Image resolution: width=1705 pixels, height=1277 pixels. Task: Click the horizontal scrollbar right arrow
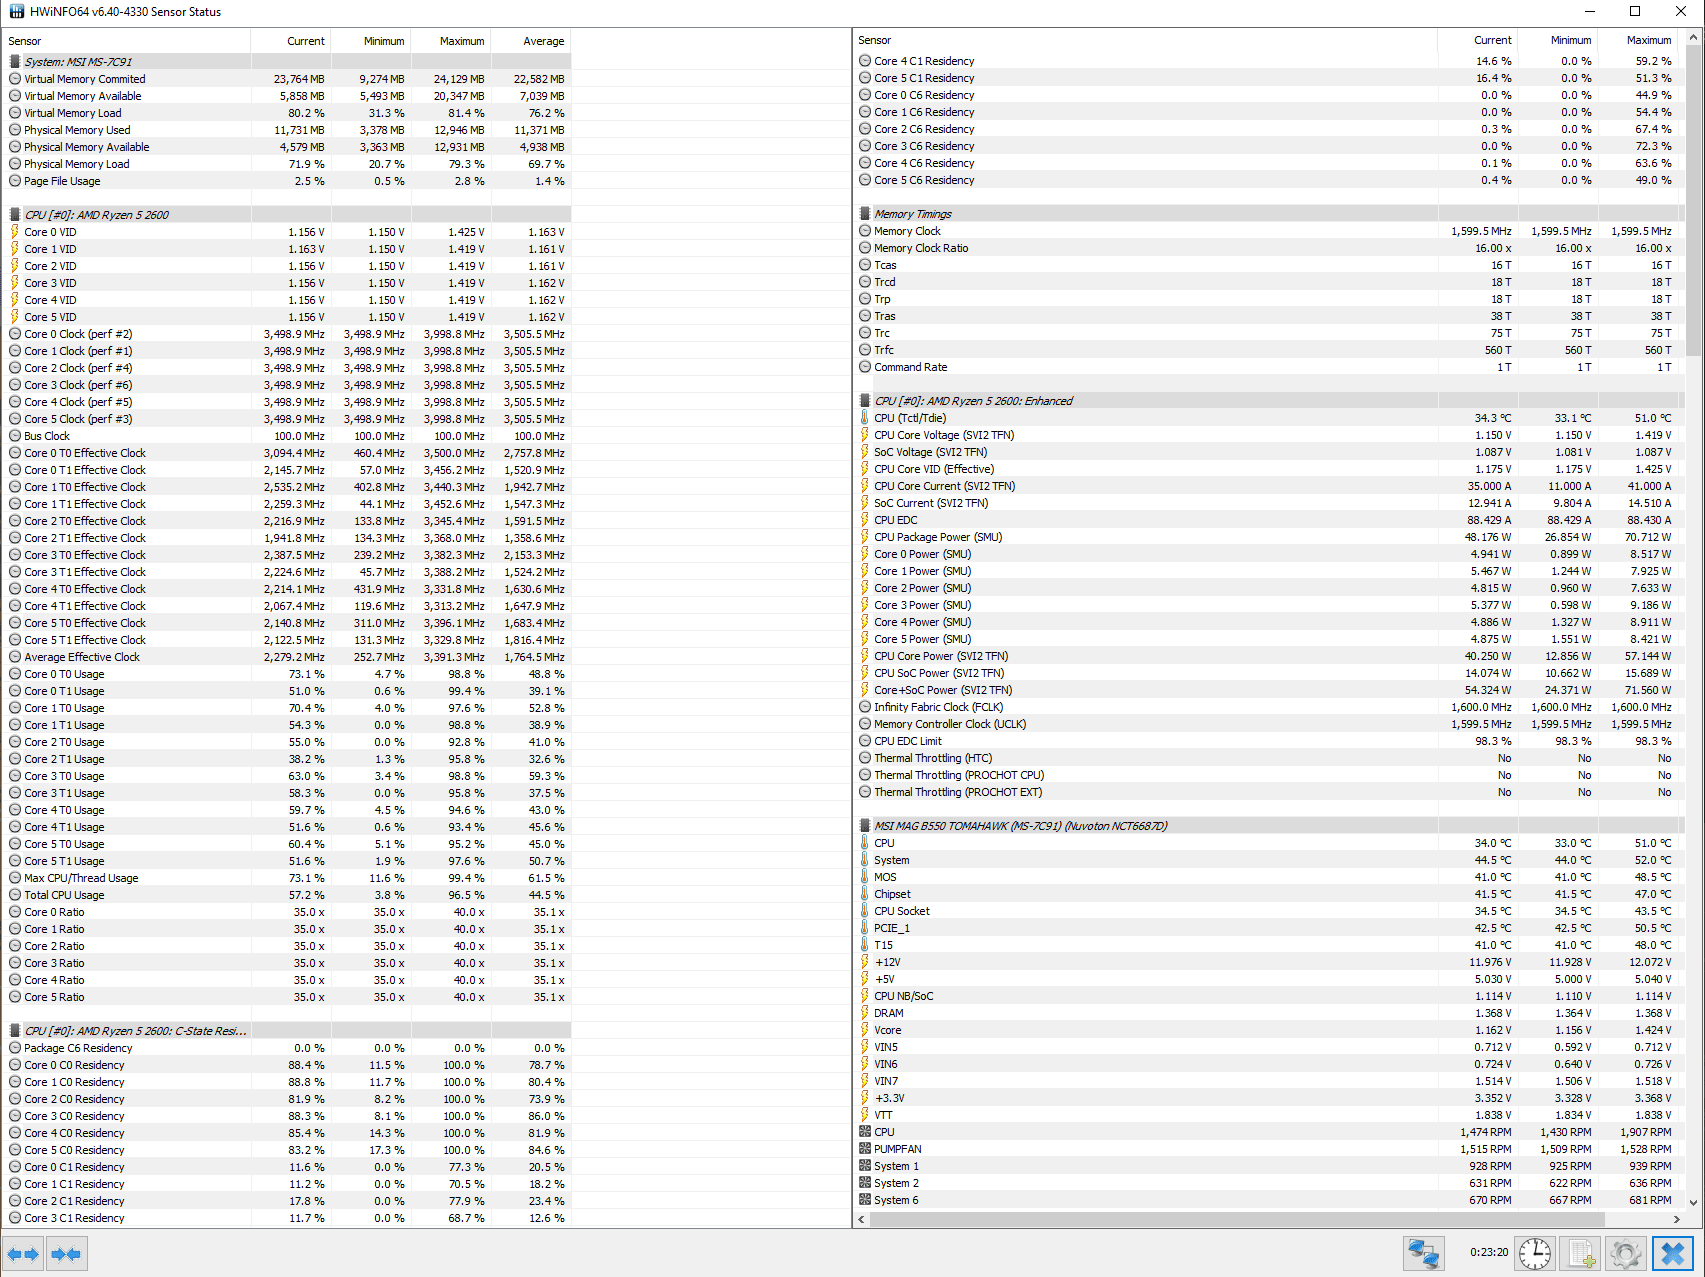[1677, 1219]
